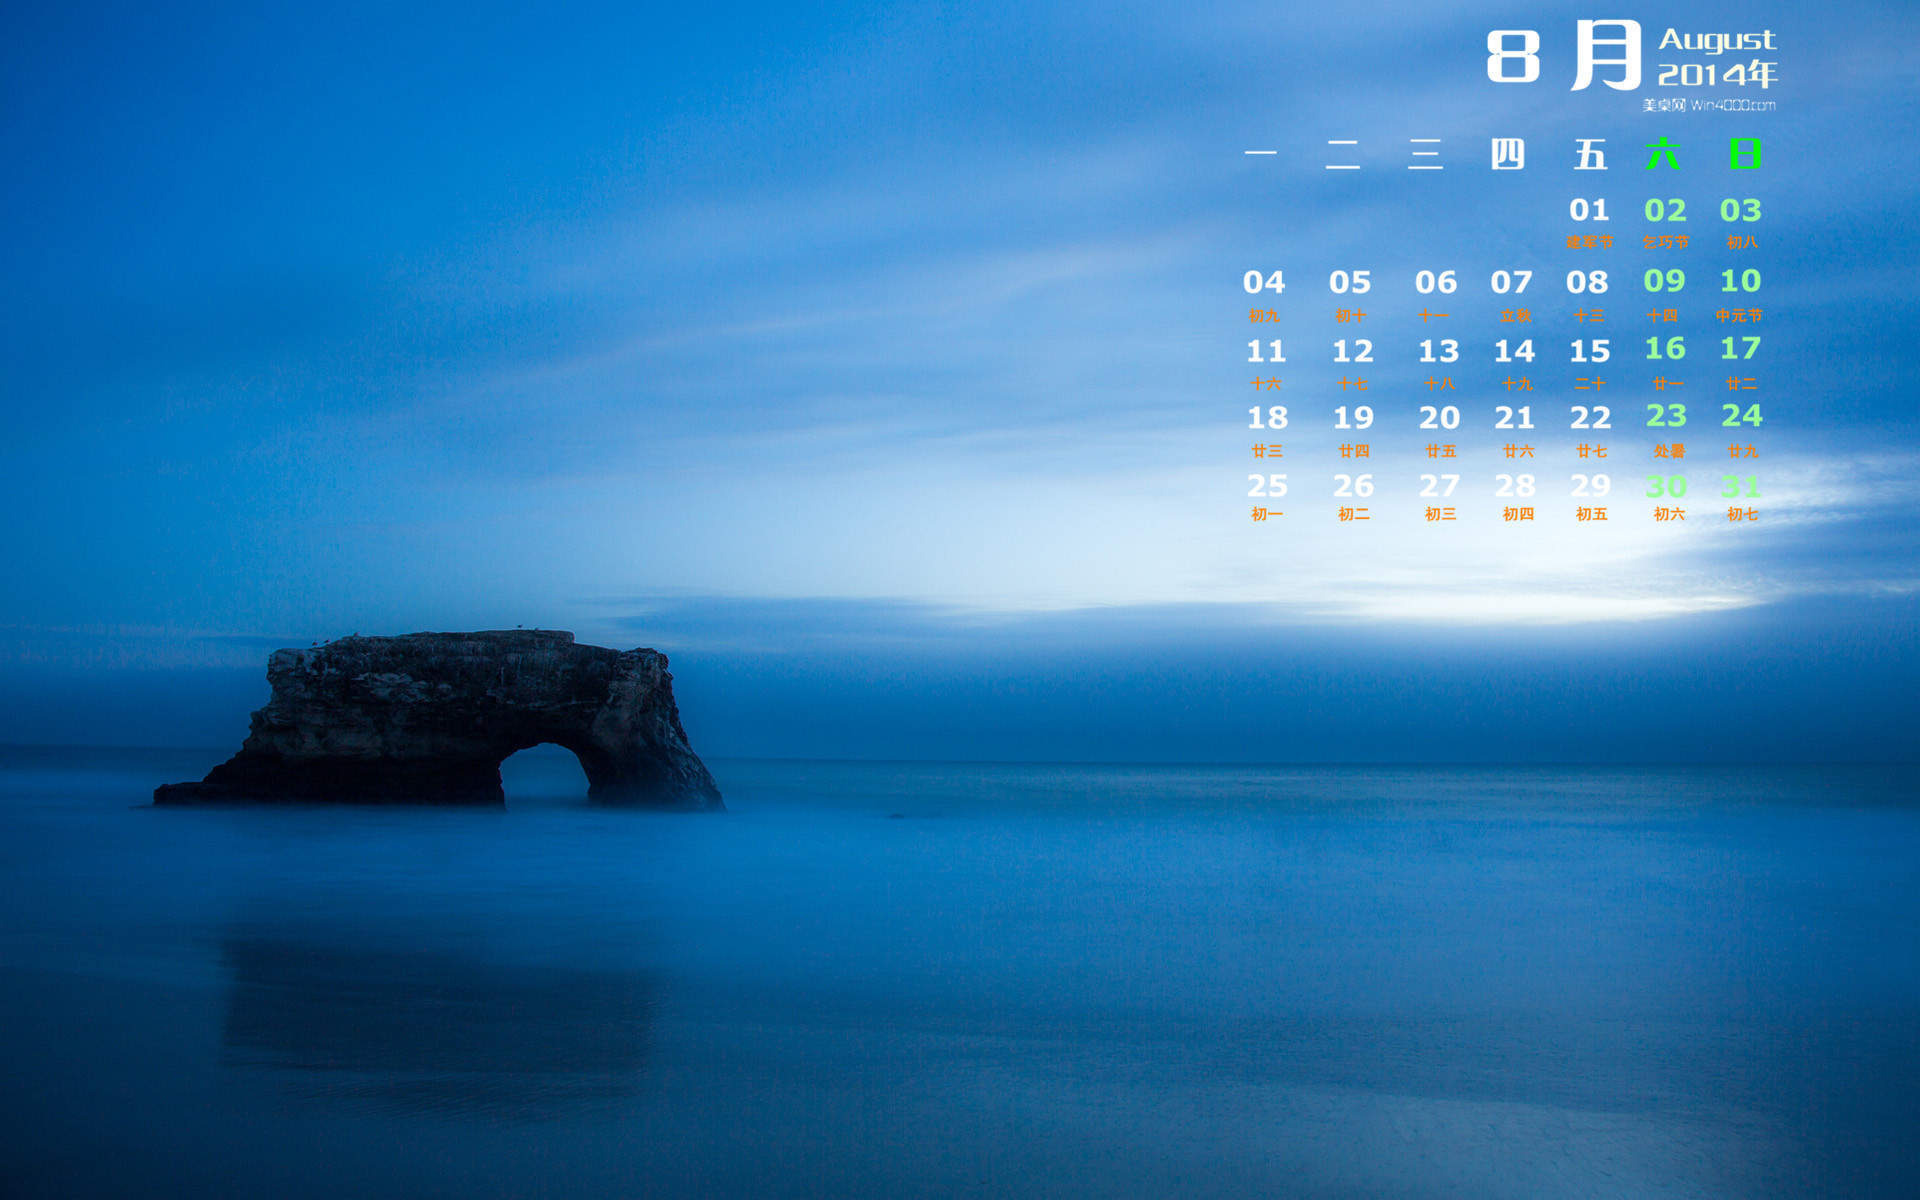The height and width of the screenshot is (1200, 1920).
Task: Choose green date 16
Action: click(1665, 348)
